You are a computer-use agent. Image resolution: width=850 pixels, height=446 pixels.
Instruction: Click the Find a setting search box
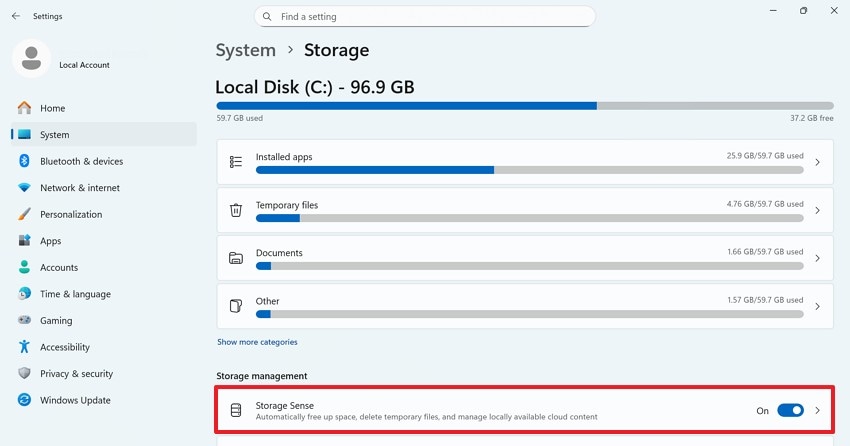(430, 17)
